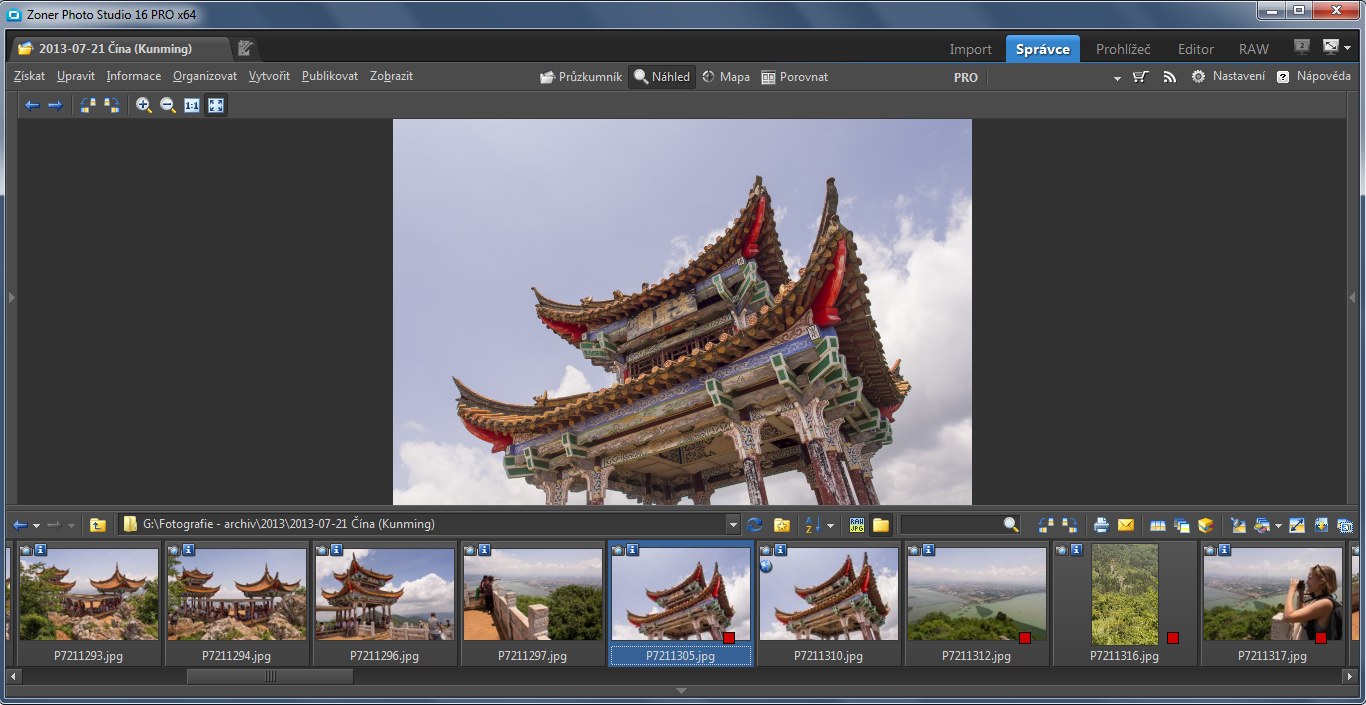Print the selected photo
The height and width of the screenshot is (705, 1366).
click(x=1102, y=525)
